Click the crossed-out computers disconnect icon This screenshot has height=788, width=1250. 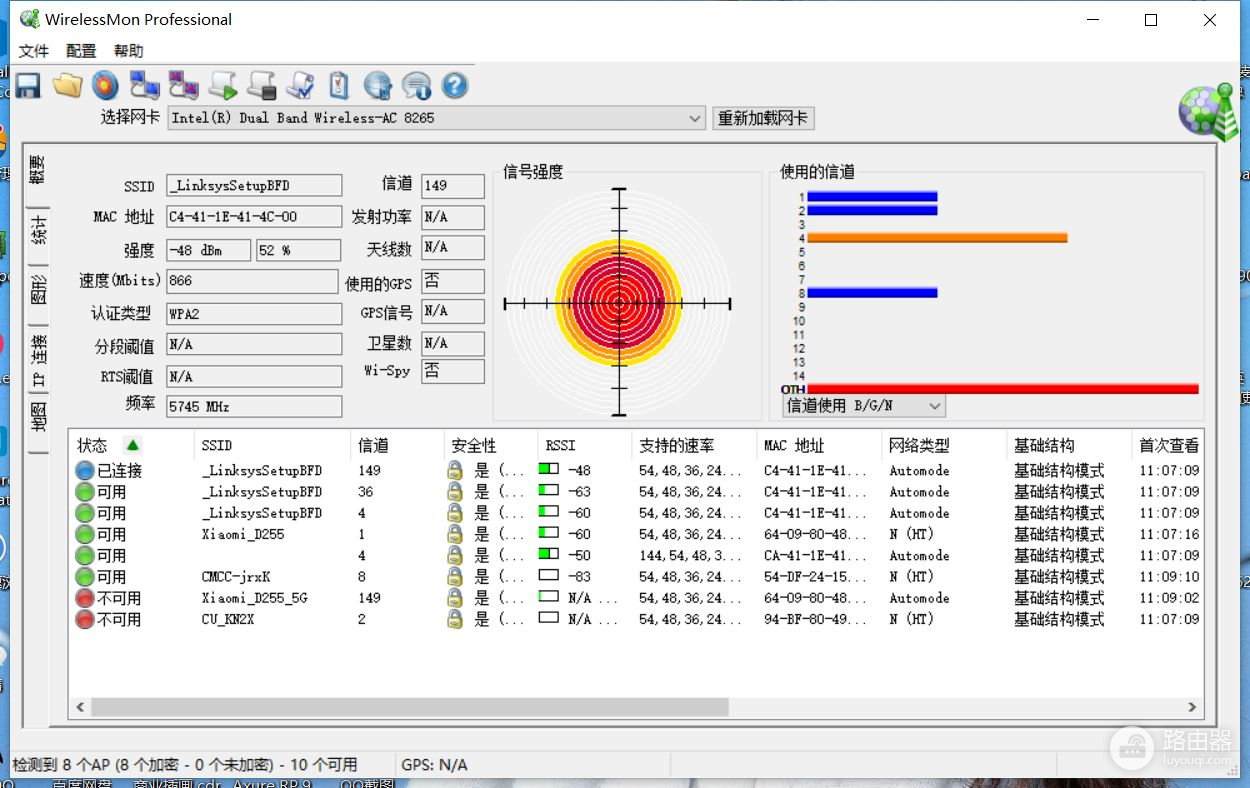(184, 86)
